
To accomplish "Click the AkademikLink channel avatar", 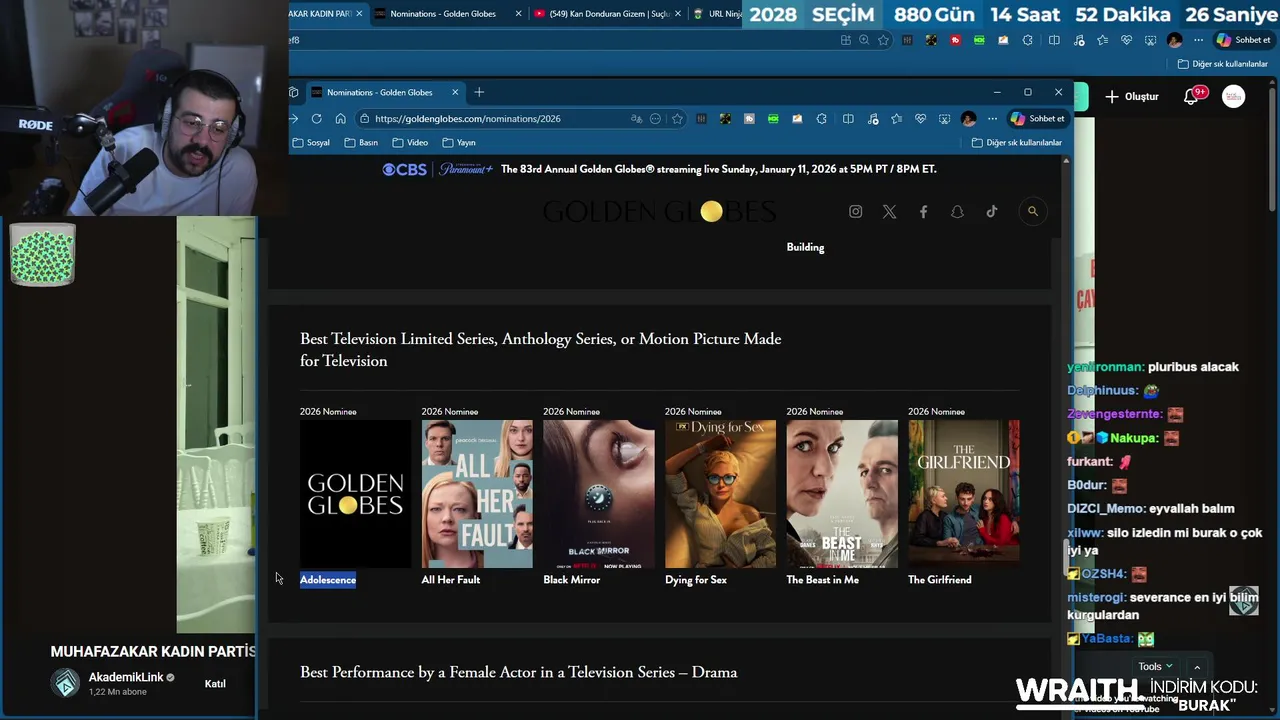I will [65, 683].
